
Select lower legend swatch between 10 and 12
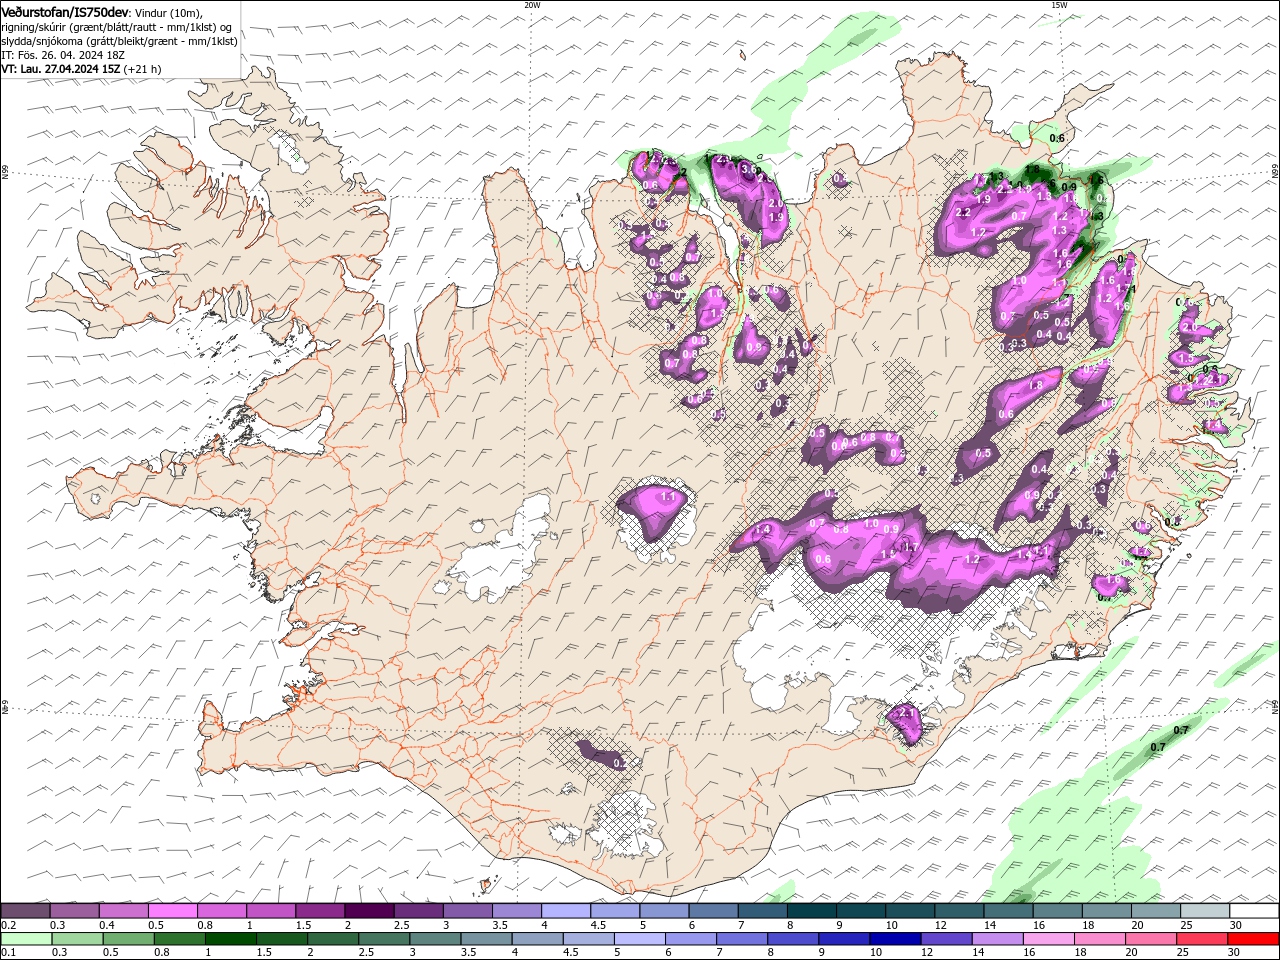(894, 939)
